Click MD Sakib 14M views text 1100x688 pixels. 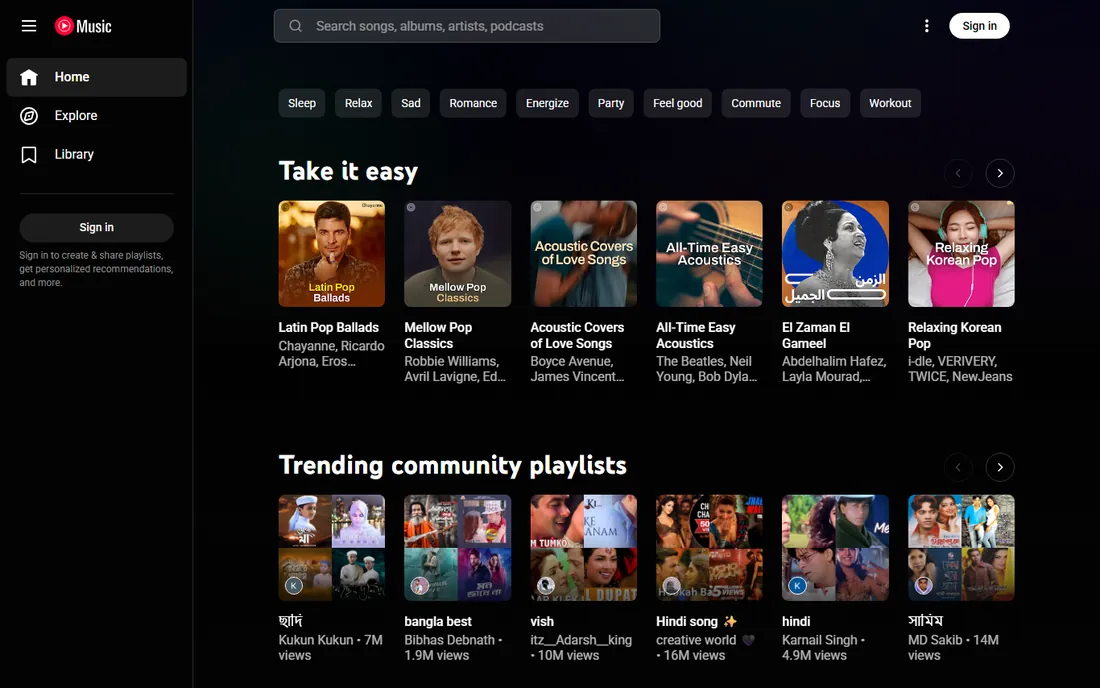point(953,647)
